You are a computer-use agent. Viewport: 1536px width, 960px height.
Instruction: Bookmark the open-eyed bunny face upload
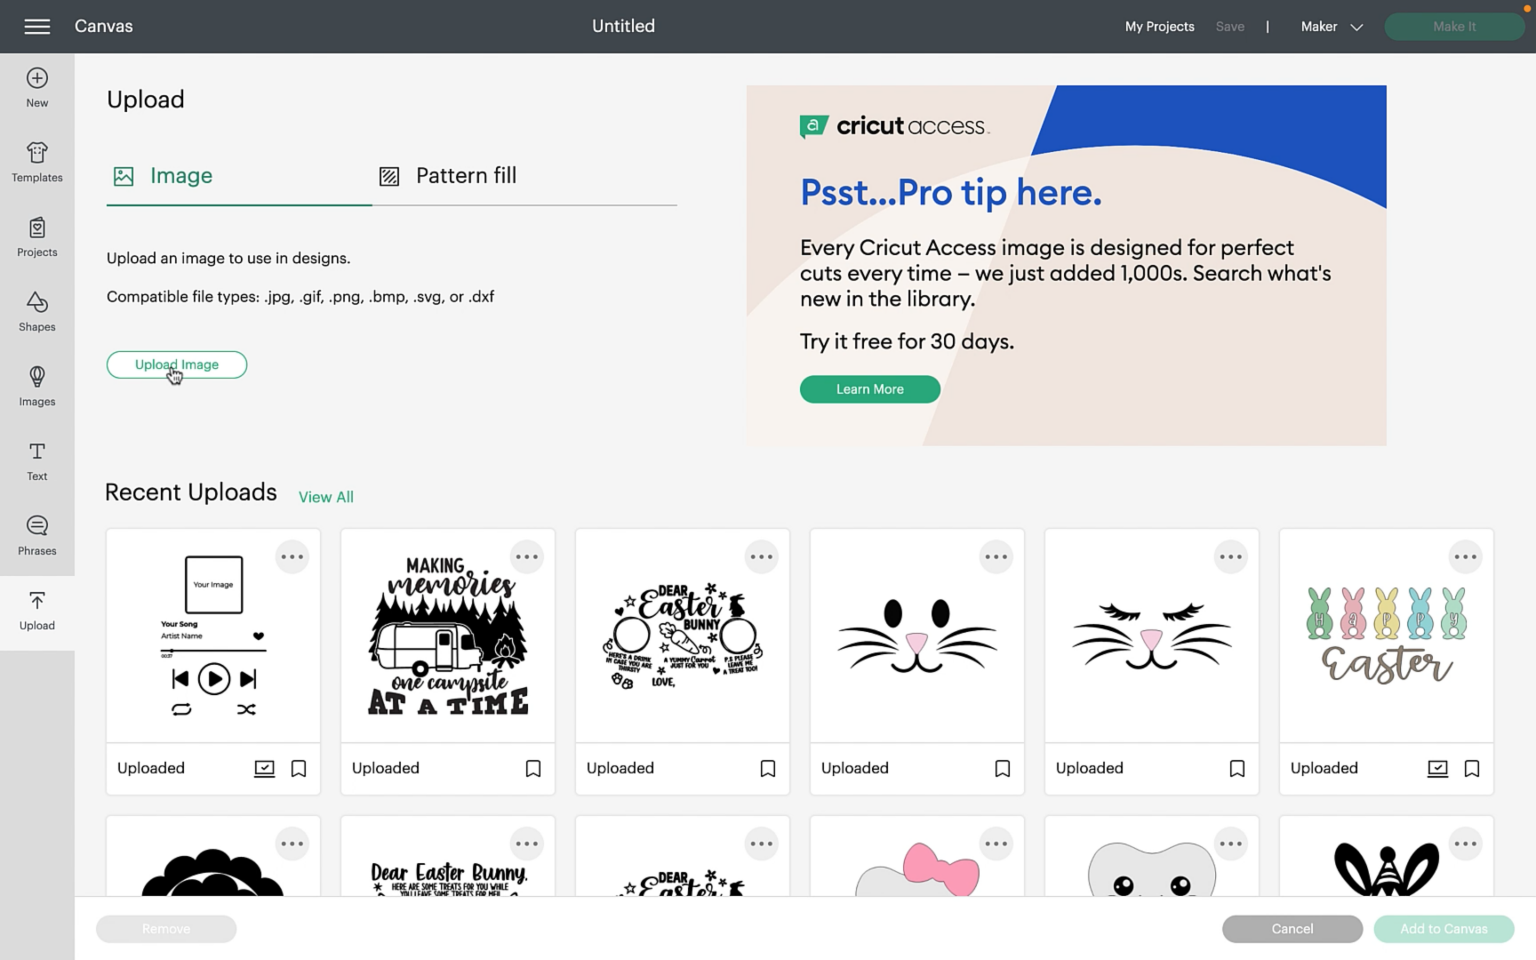coord(1002,768)
